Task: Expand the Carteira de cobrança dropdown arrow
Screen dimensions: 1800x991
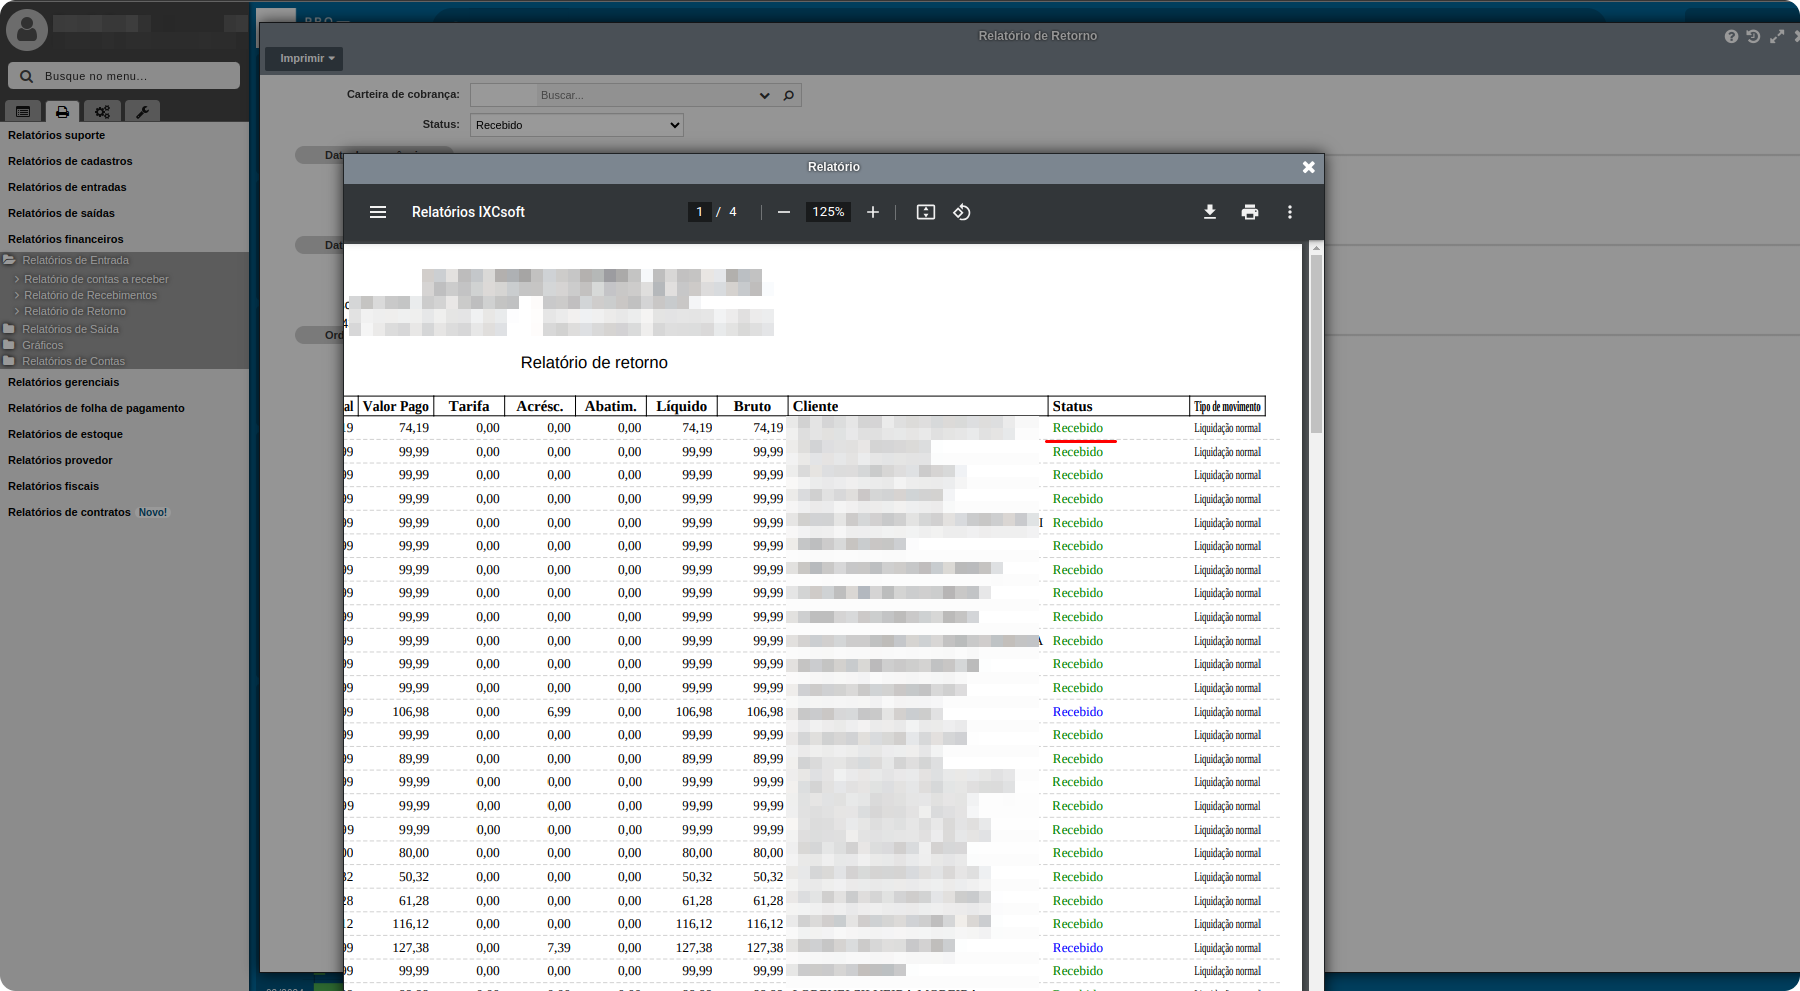Action: 765,96
